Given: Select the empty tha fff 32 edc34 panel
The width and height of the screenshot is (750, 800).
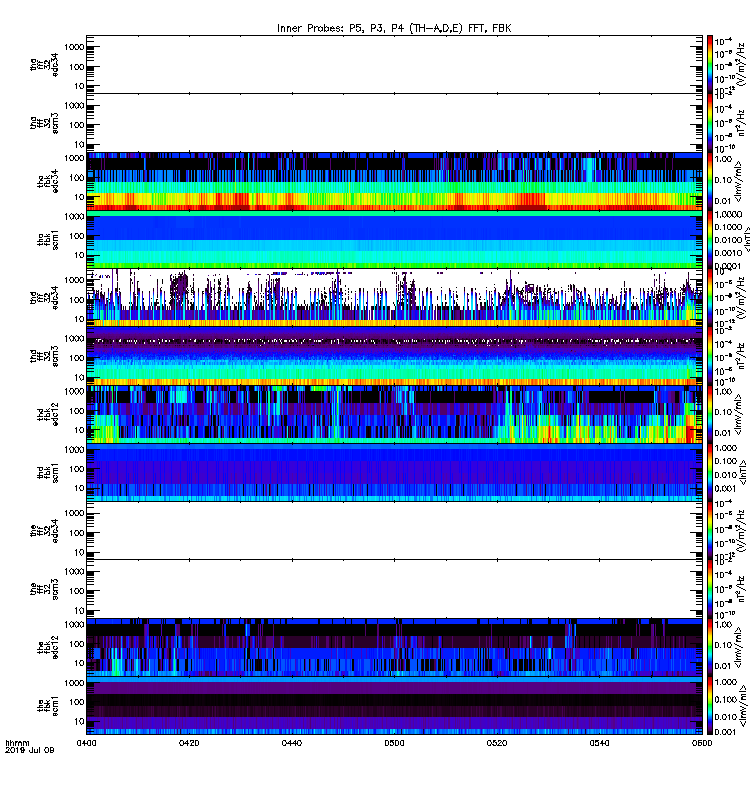Looking at the screenshot, I should click(394, 64).
